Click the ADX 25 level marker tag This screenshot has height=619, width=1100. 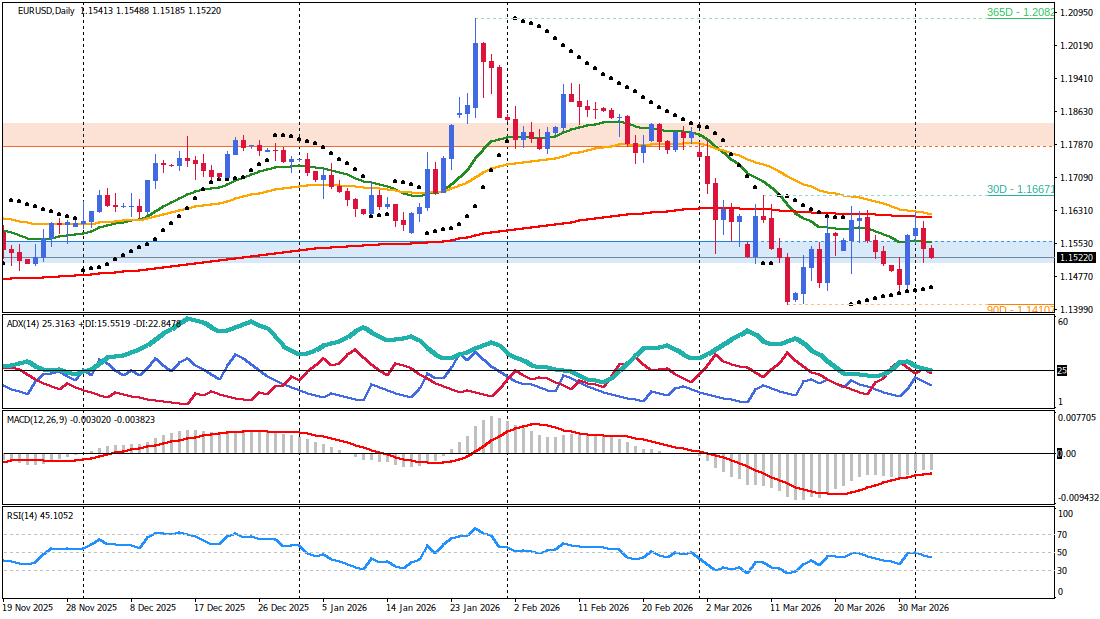click(1062, 371)
